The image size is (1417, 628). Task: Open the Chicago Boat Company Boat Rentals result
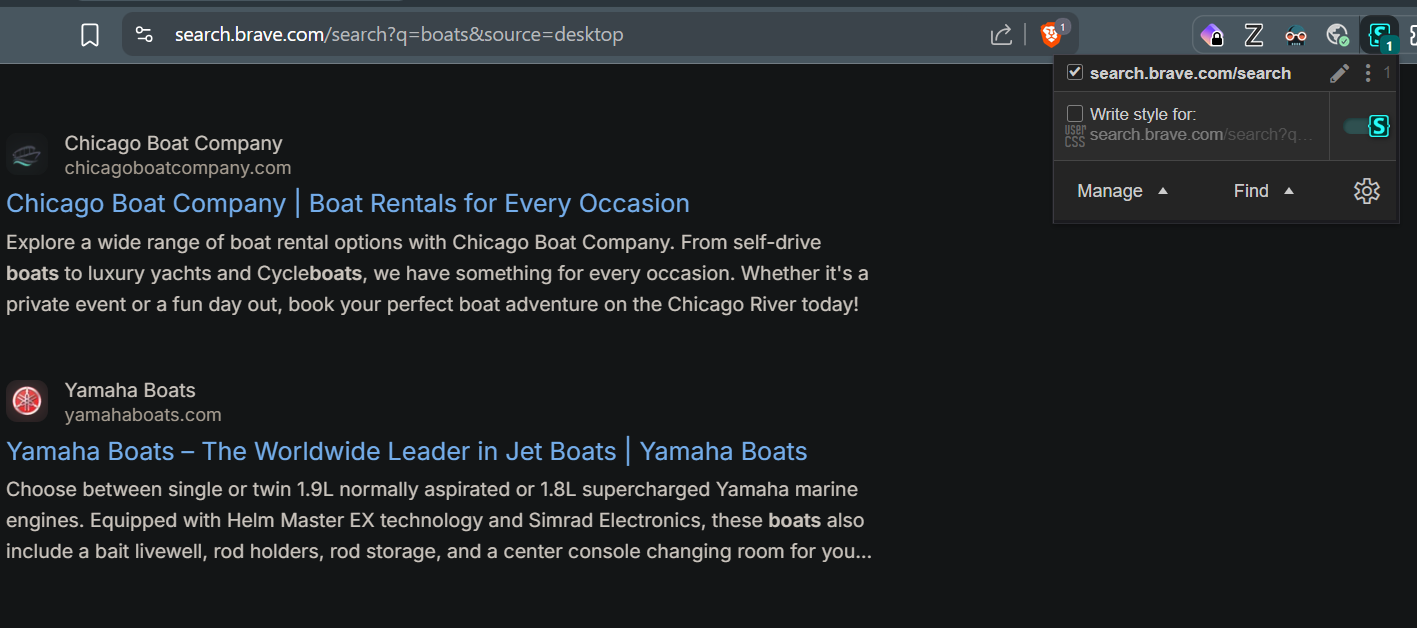point(348,203)
